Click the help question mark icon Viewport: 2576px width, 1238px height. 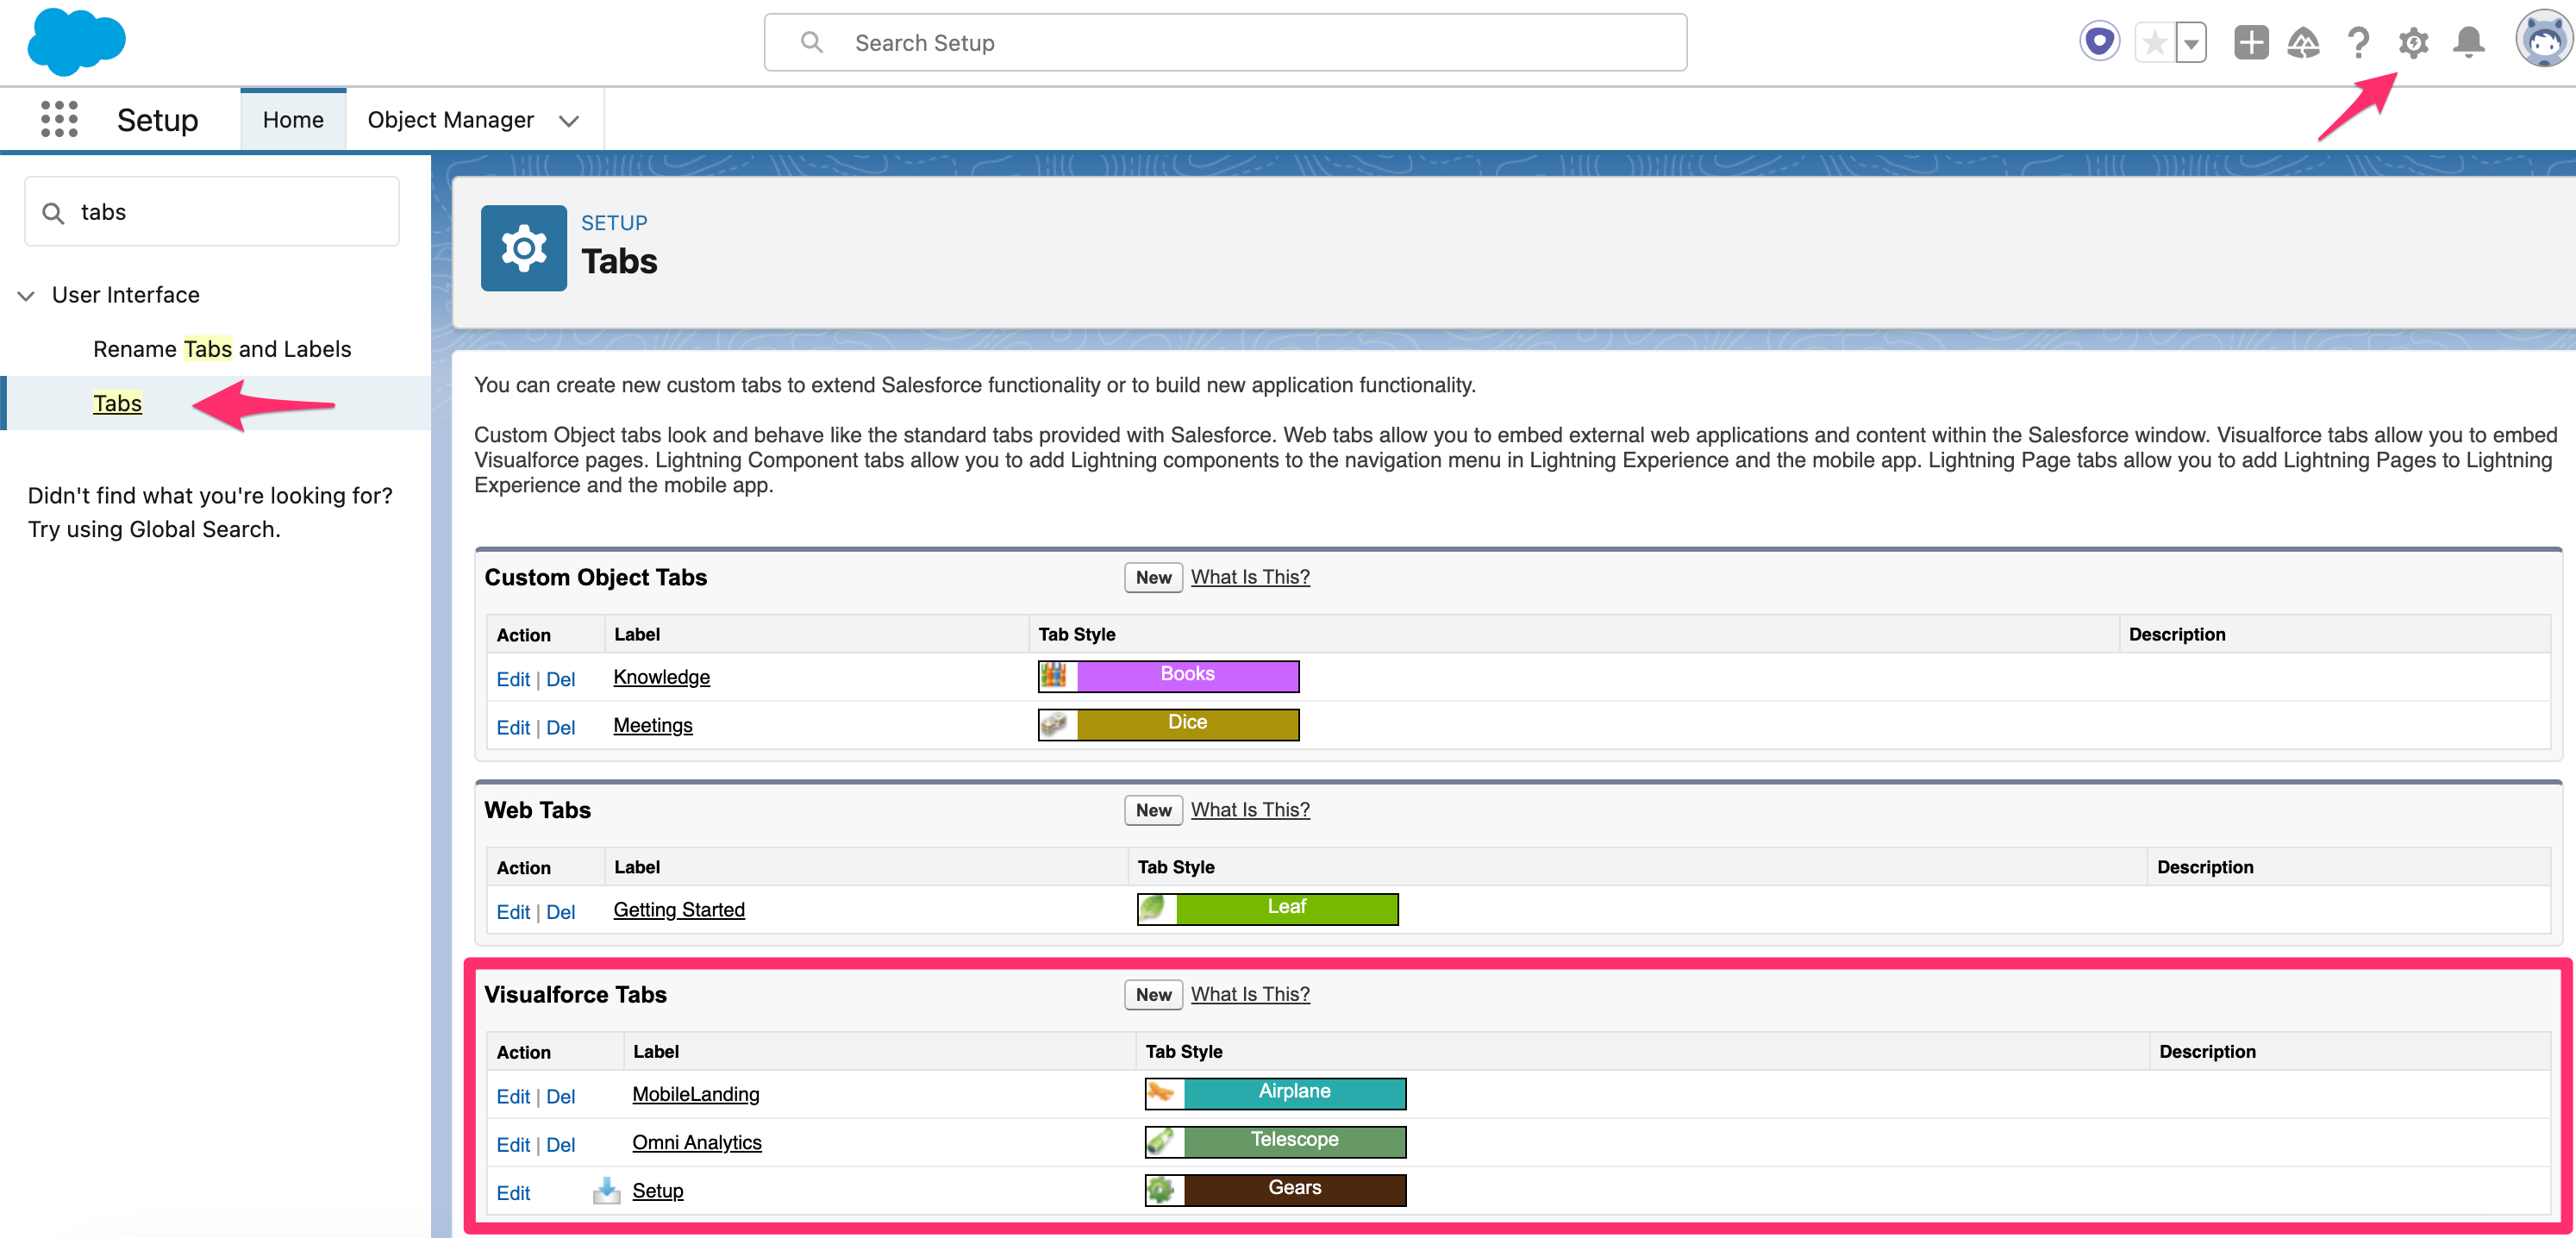[x=2358, y=43]
